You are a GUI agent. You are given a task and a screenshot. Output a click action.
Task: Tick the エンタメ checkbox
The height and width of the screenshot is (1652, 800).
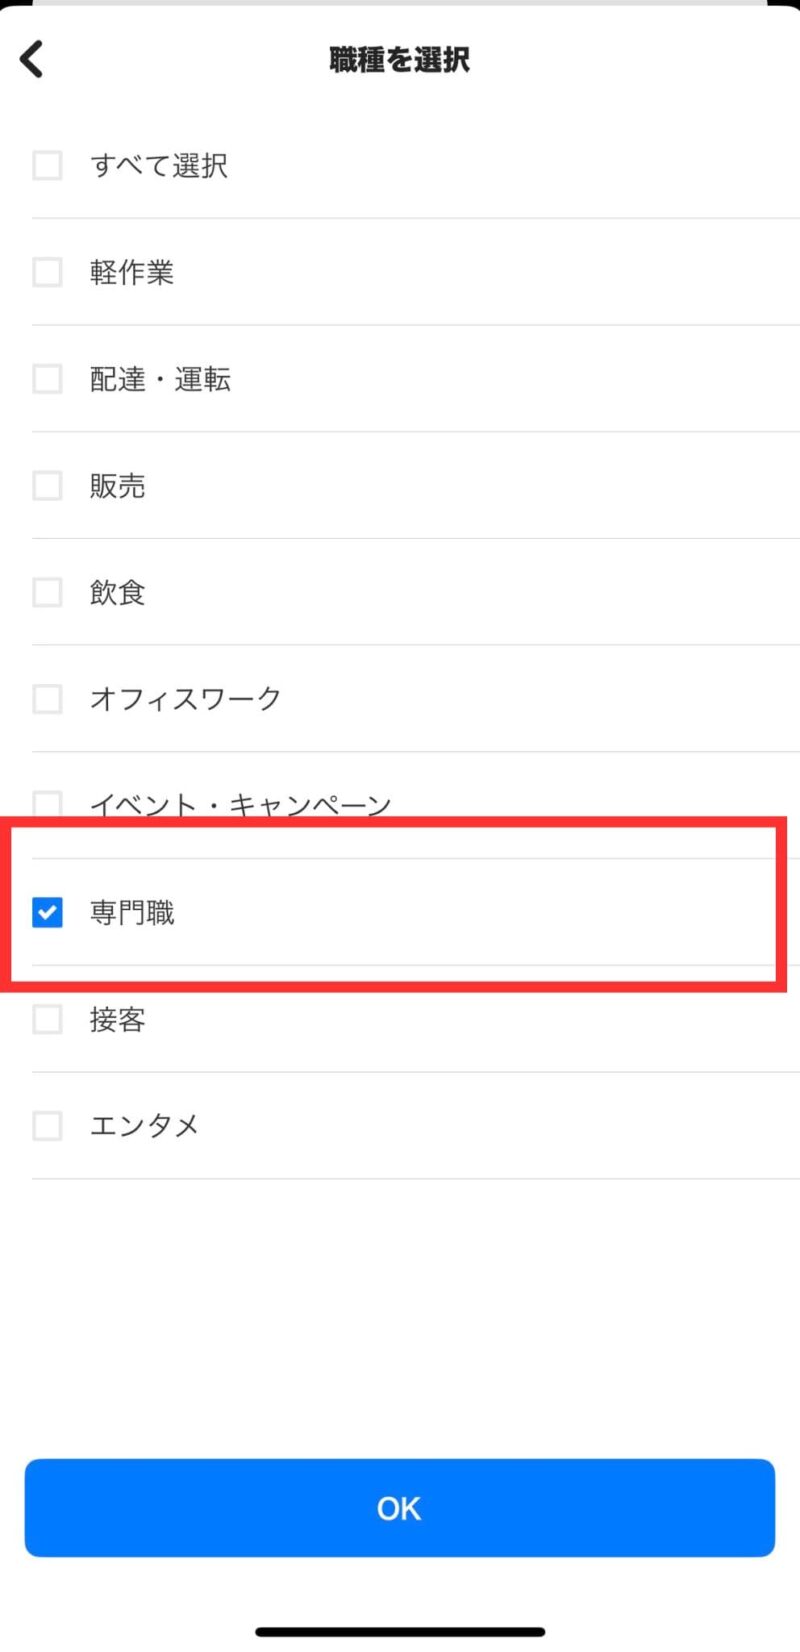[47, 1126]
